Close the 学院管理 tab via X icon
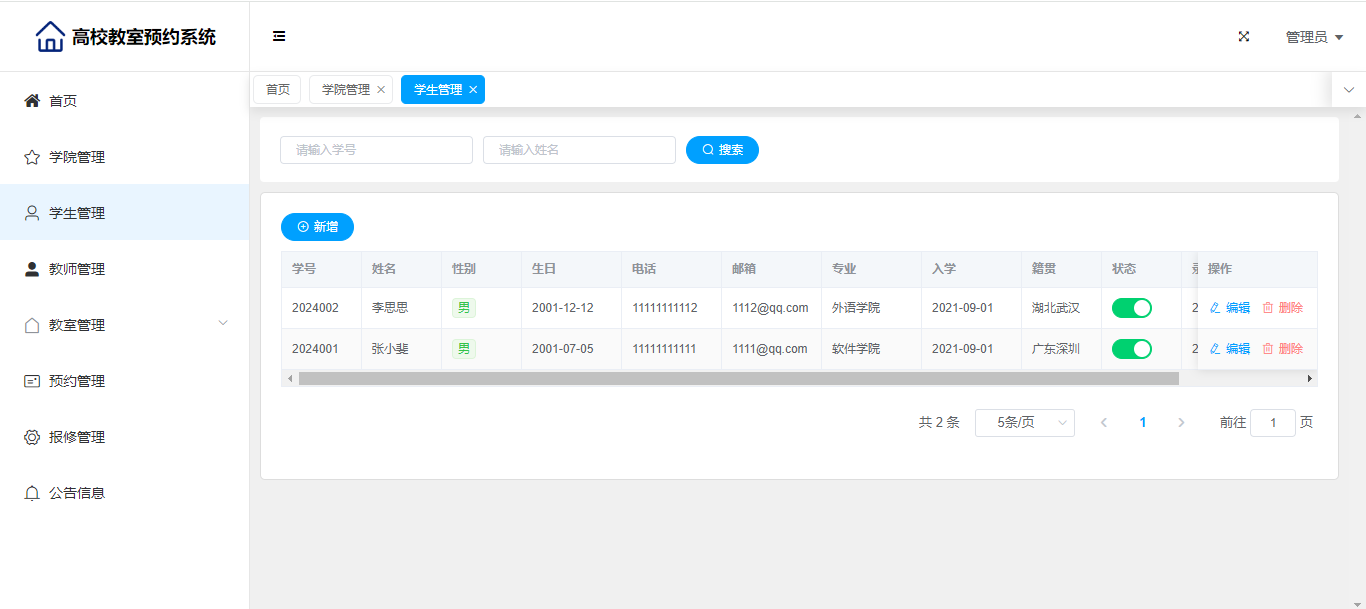The width and height of the screenshot is (1366, 609). click(381, 90)
